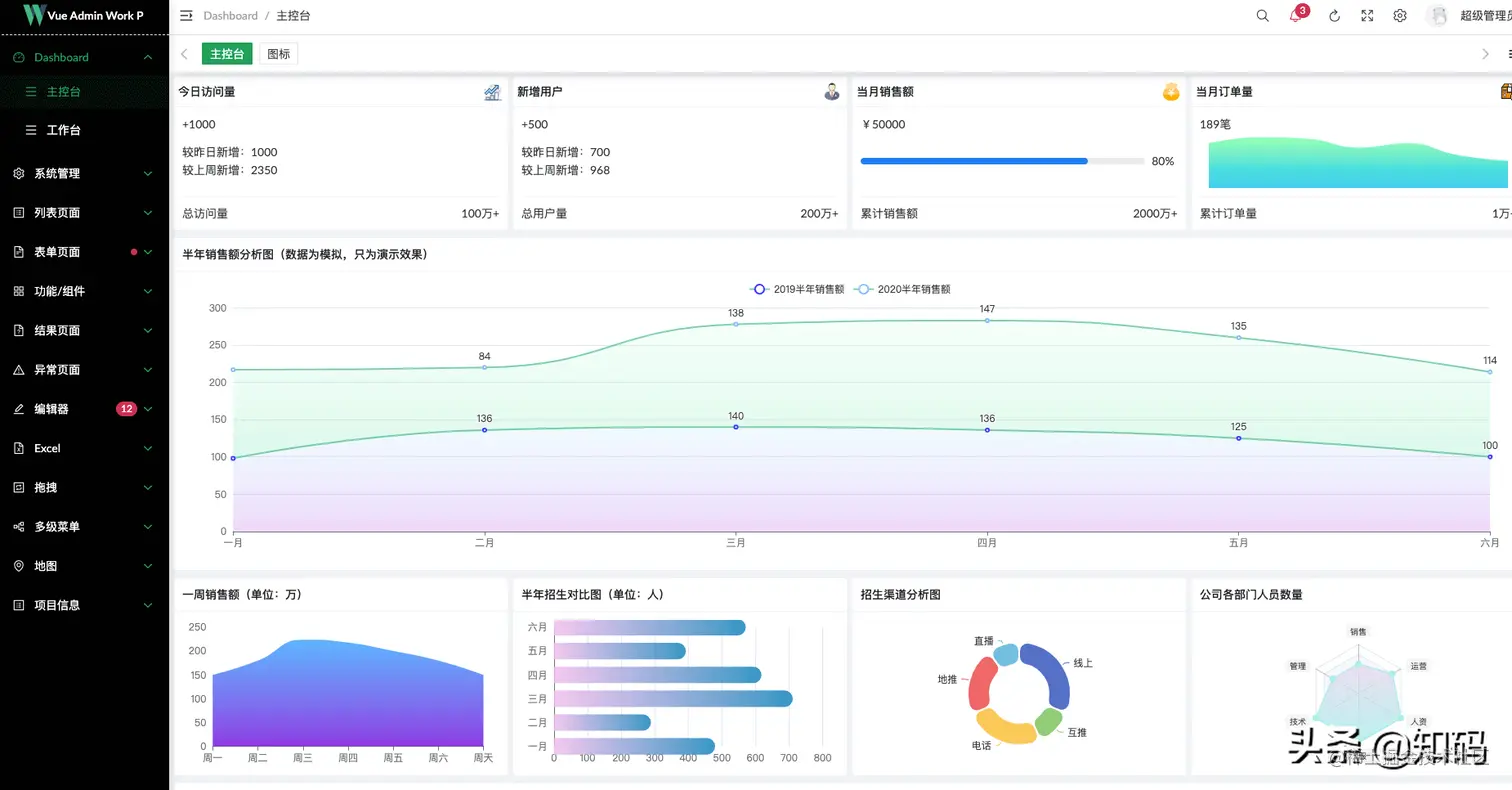Click the 12 badge on 编辑器
The image size is (1512, 790).
[x=126, y=409]
